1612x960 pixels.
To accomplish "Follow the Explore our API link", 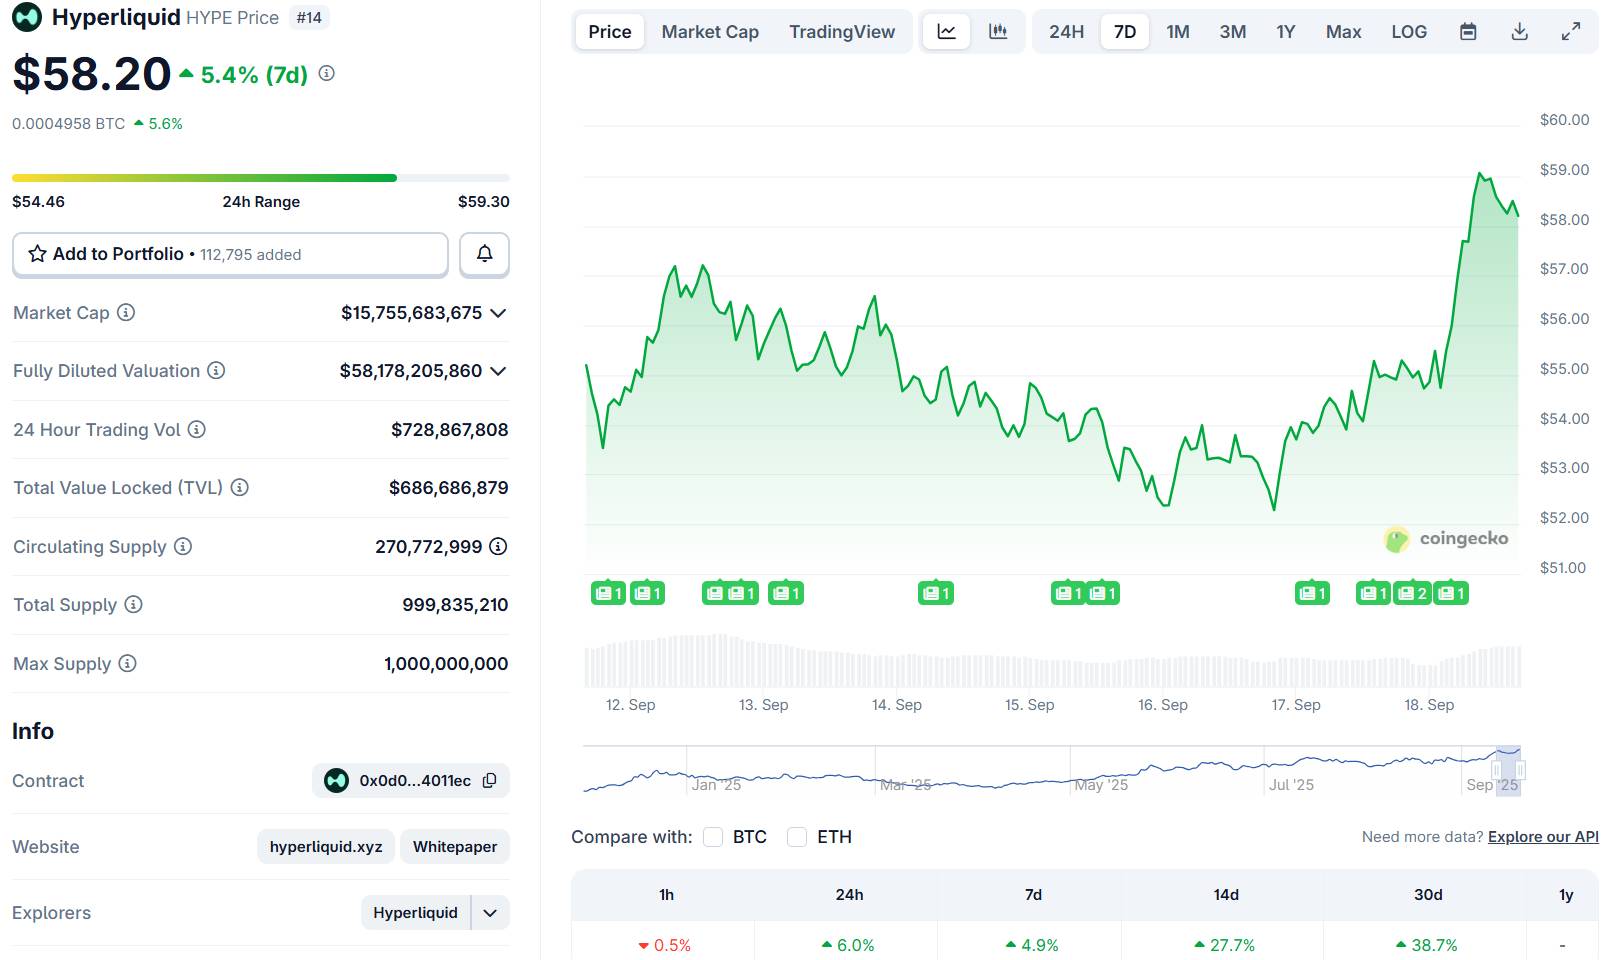I will click(x=1543, y=837).
